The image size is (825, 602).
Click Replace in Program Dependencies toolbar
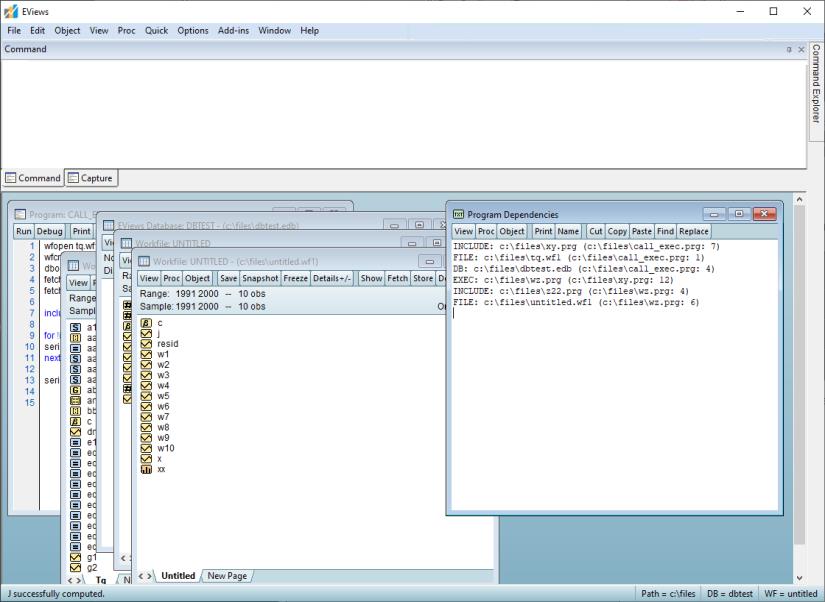pos(694,231)
